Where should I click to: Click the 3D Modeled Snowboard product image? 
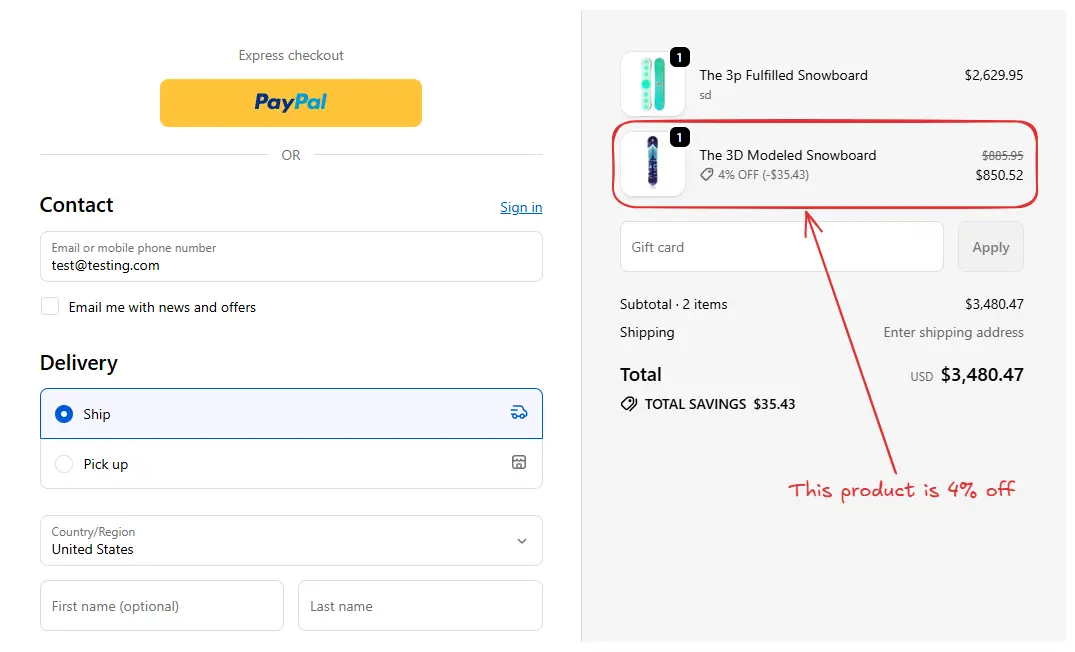click(x=652, y=163)
